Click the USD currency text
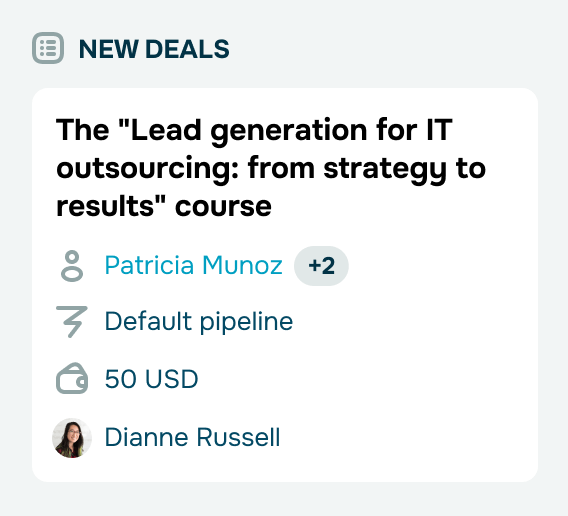Image resolution: width=568 pixels, height=516 pixels. [172, 379]
